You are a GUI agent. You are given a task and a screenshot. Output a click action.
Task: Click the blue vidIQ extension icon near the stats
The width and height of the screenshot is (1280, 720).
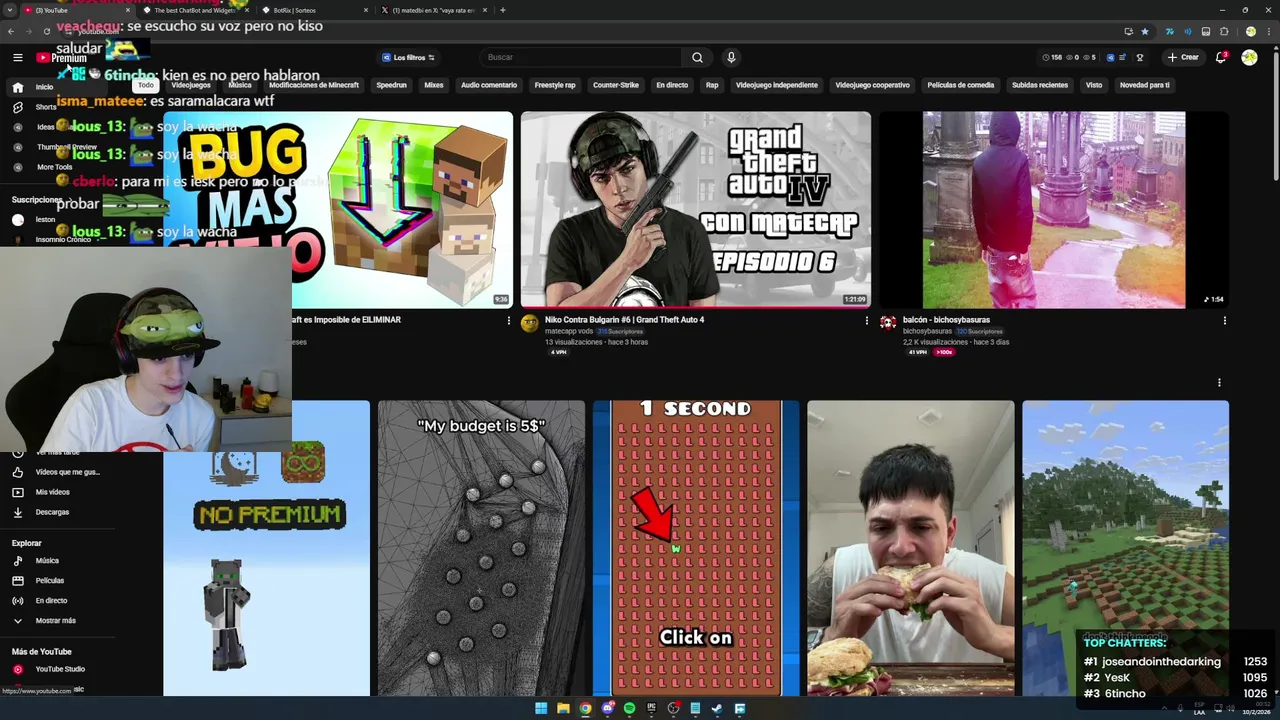pyautogui.click(x=1110, y=57)
